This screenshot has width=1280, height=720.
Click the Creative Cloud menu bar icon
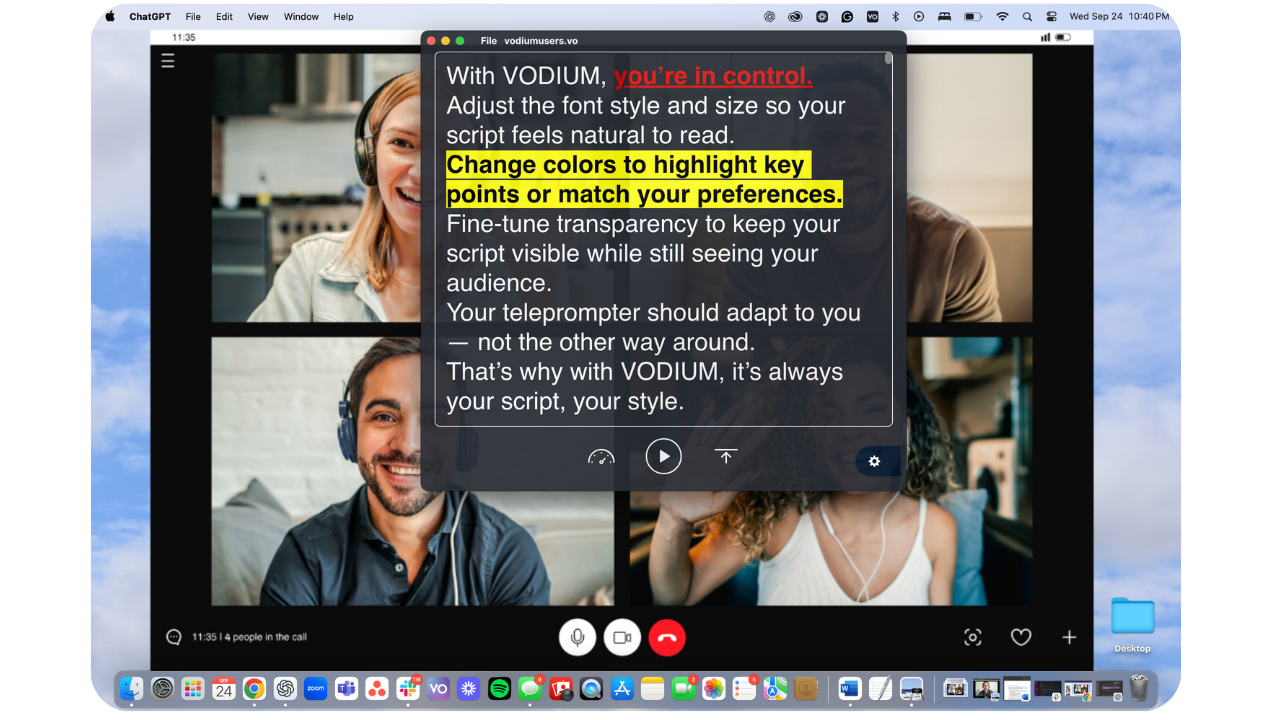[795, 16]
